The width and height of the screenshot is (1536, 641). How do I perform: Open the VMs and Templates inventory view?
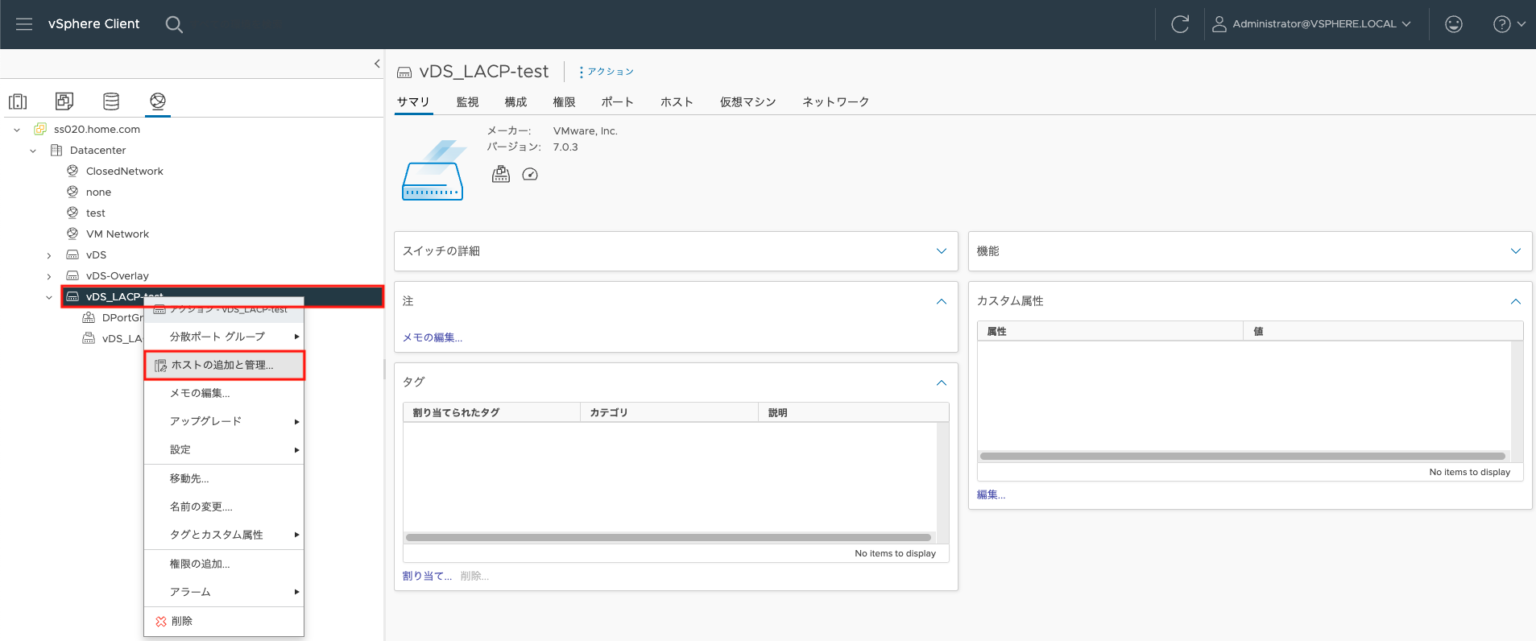63,101
